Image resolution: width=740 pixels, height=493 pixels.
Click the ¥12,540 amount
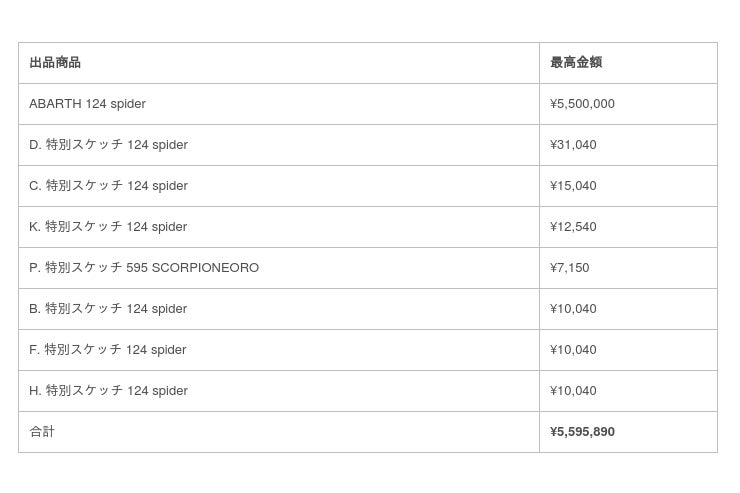tap(573, 227)
